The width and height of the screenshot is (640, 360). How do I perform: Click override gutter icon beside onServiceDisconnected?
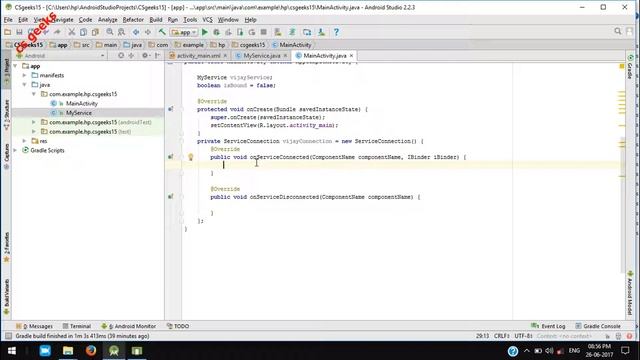click(x=171, y=197)
